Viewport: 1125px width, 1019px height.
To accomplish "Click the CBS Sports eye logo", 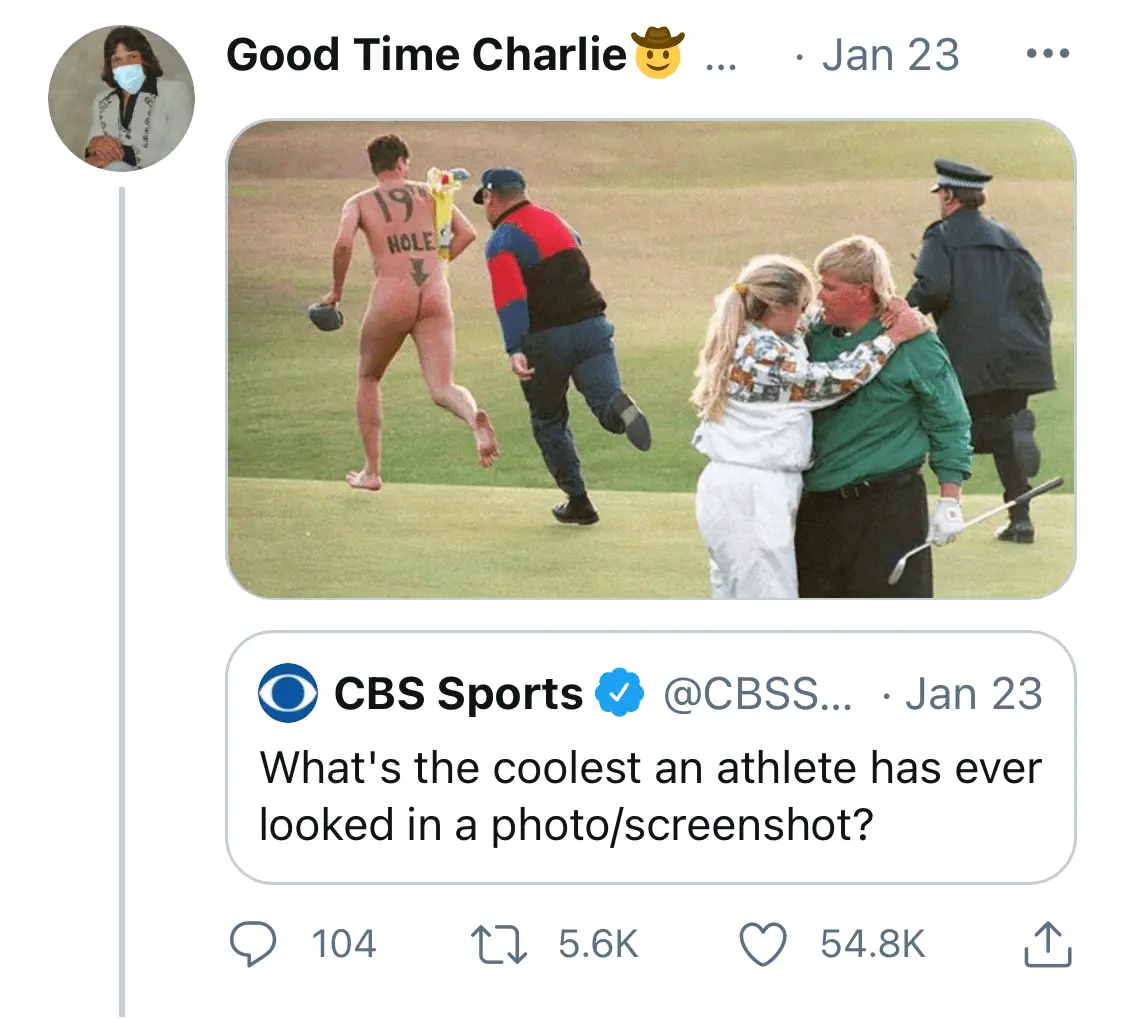I will point(288,693).
